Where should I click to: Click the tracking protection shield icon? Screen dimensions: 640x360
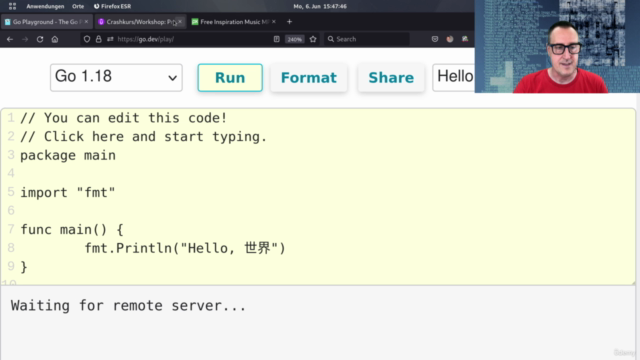coord(87,39)
